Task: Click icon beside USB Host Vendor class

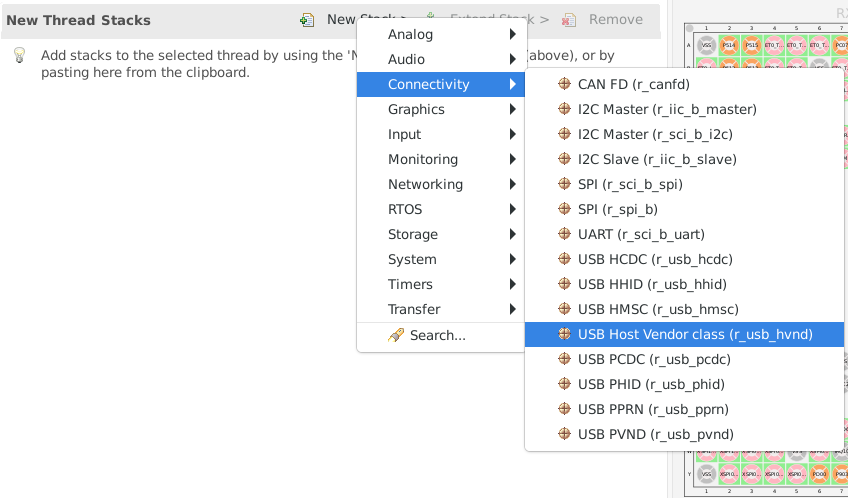Action: (564, 334)
